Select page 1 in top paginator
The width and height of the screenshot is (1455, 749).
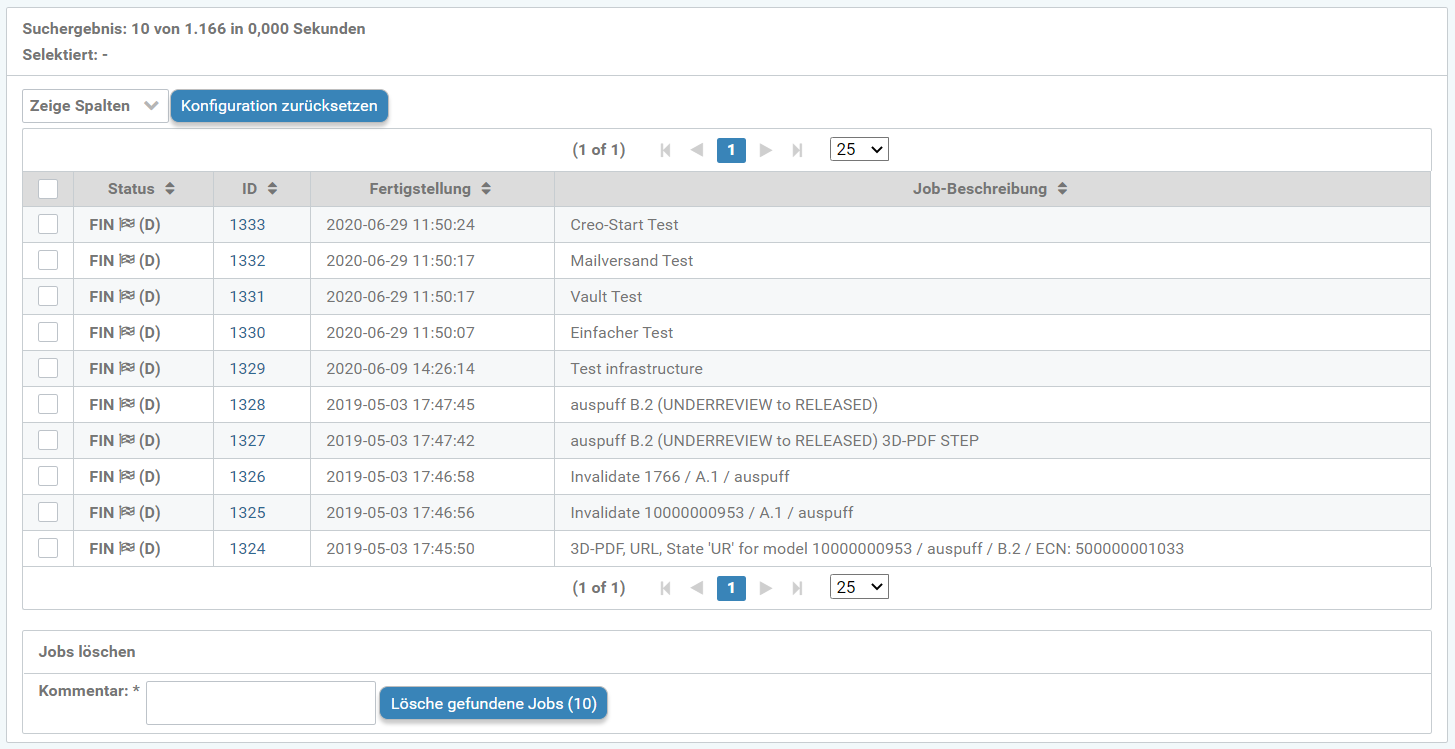[731, 150]
